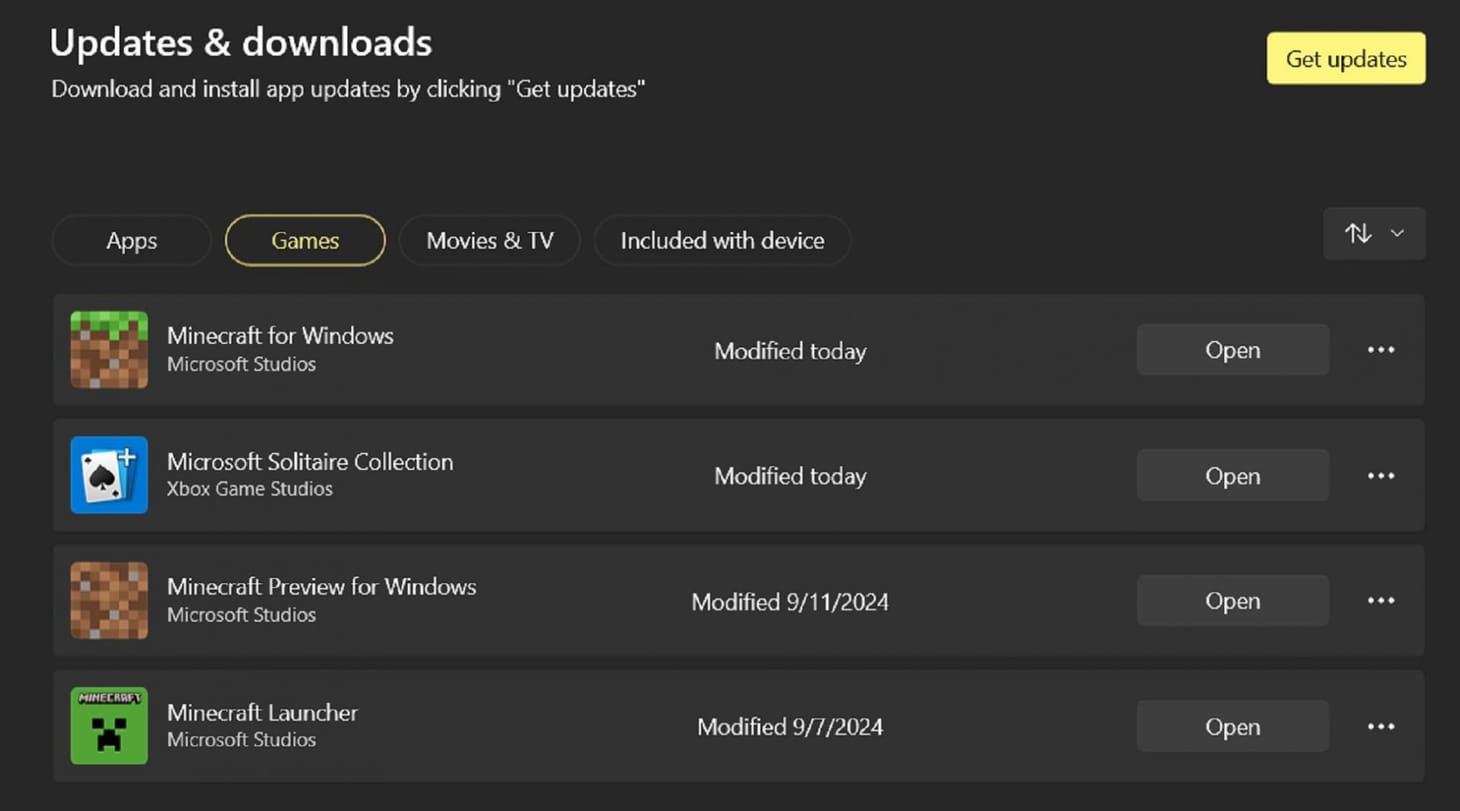Switch to the Apps tab
This screenshot has height=811, width=1460.
click(131, 240)
